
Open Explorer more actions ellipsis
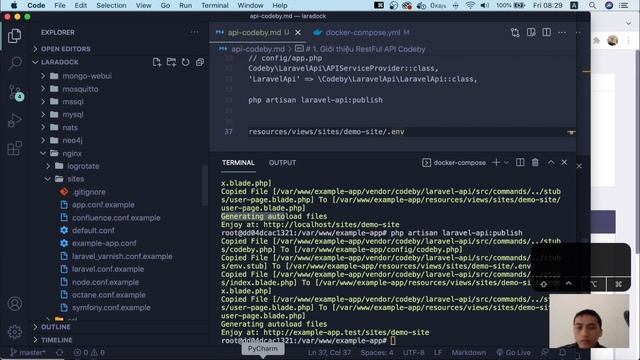pyautogui.click(x=194, y=32)
